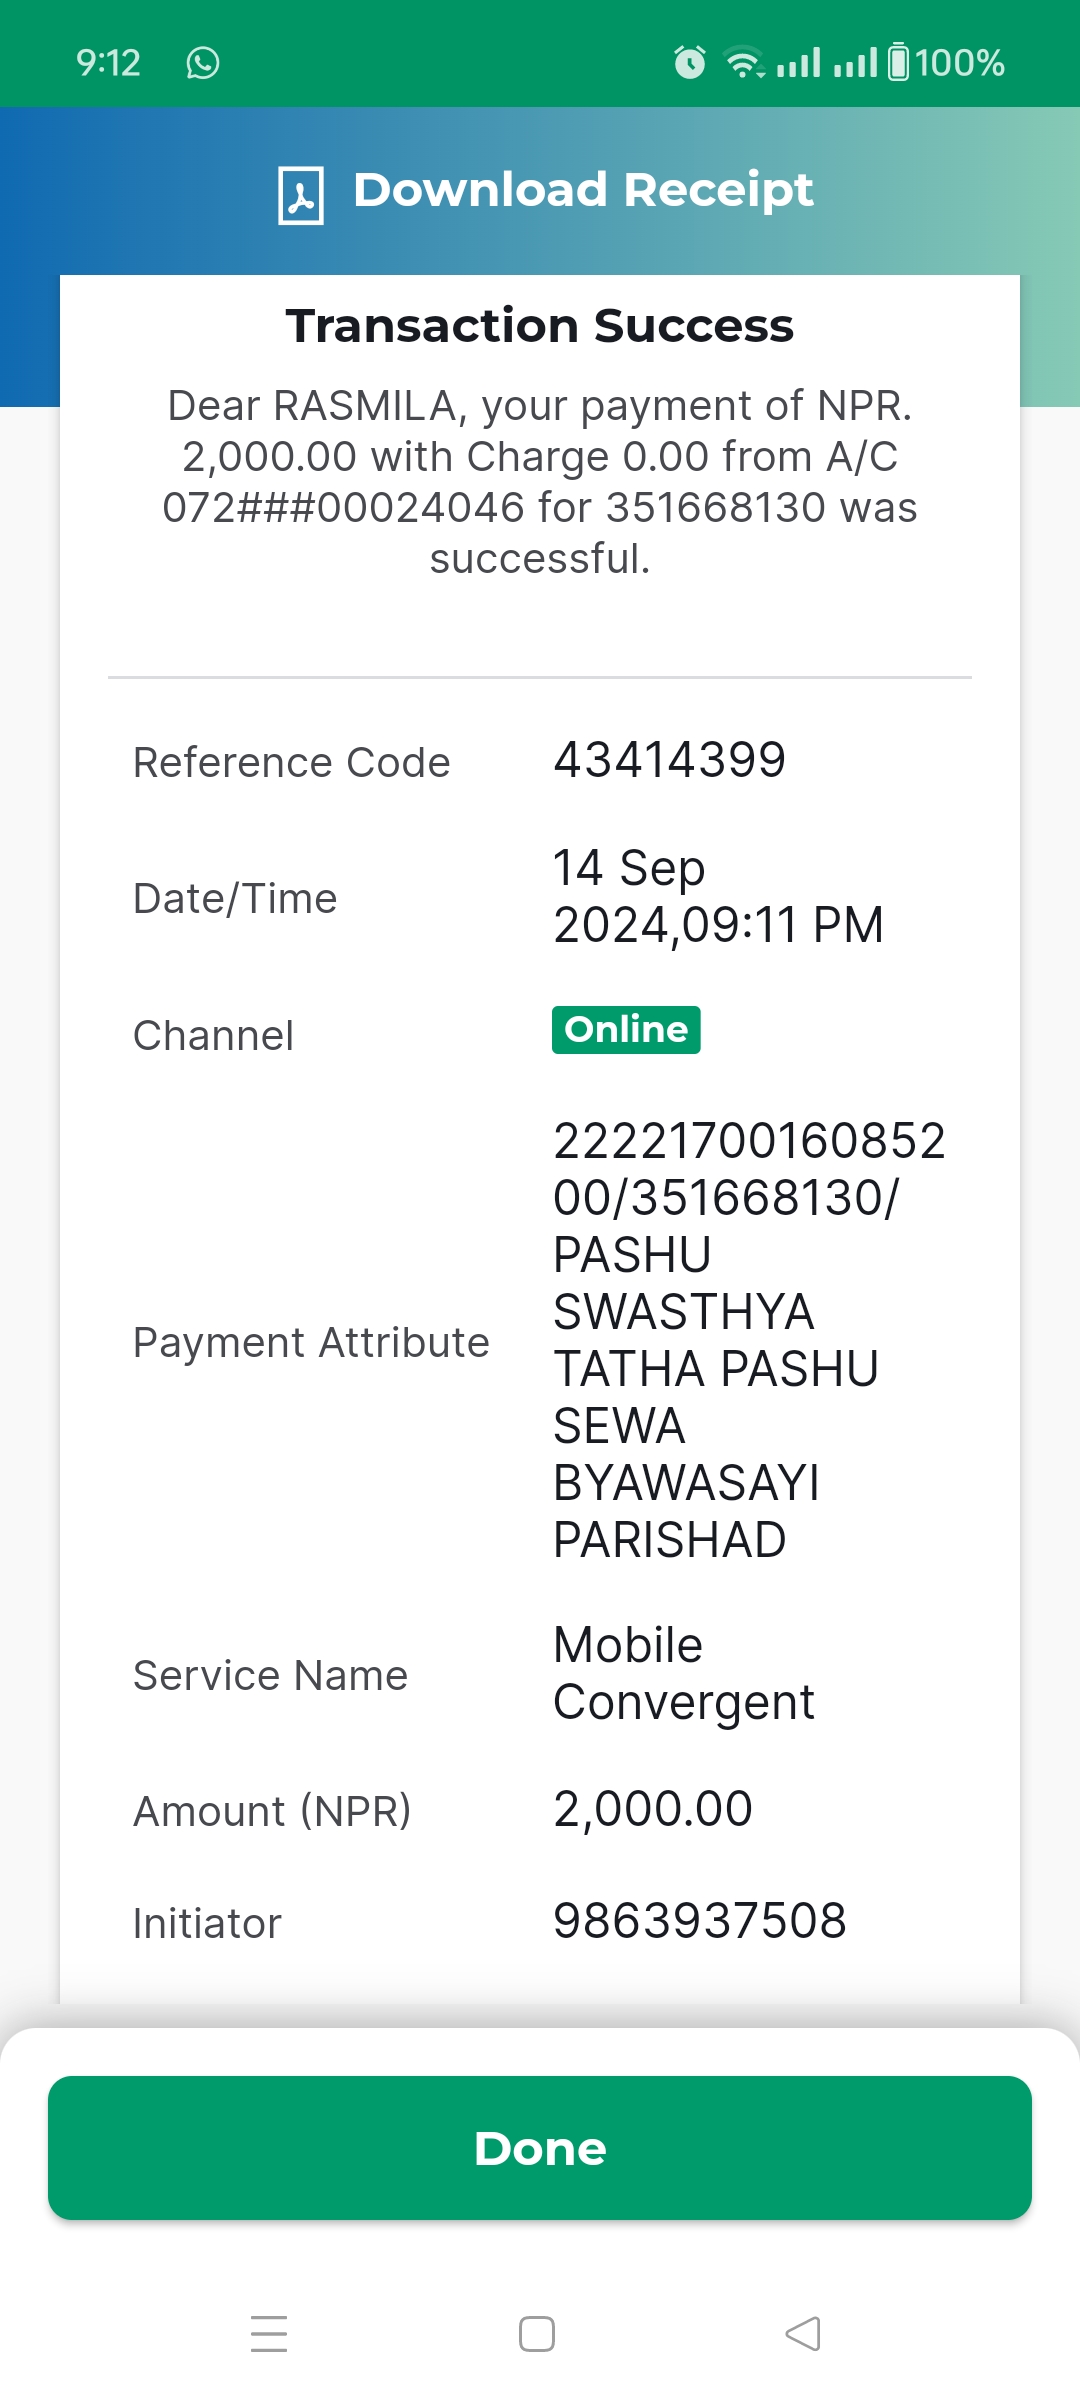Image resolution: width=1080 pixels, height=2400 pixels.
Task: Tap the green Done button
Action: coord(540,2148)
